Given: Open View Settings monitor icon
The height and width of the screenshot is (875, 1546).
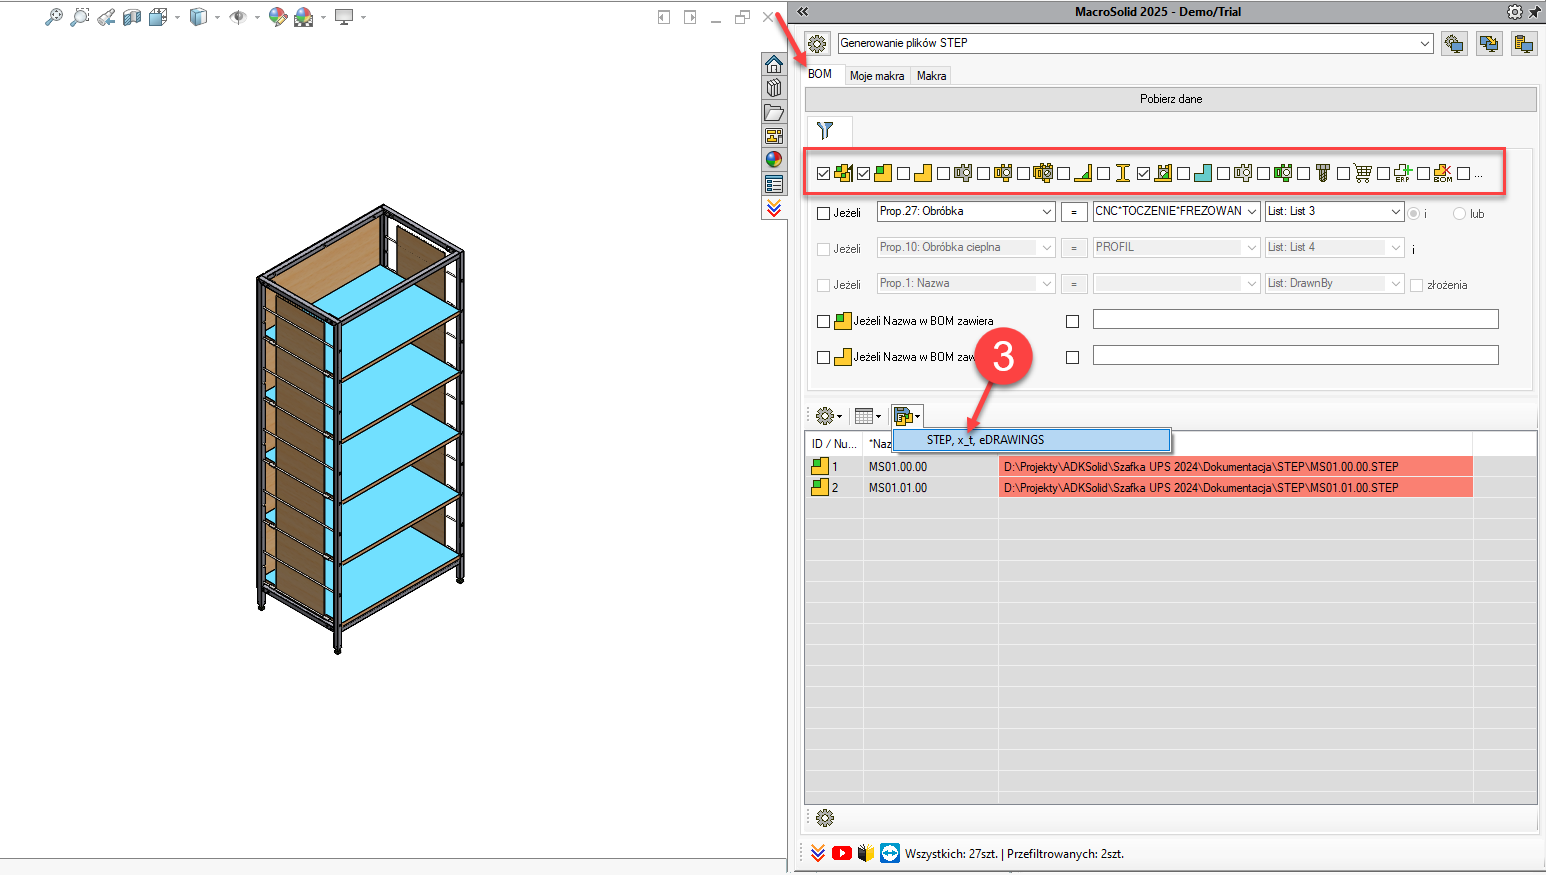Looking at the screenshot, I should point(344,17).
